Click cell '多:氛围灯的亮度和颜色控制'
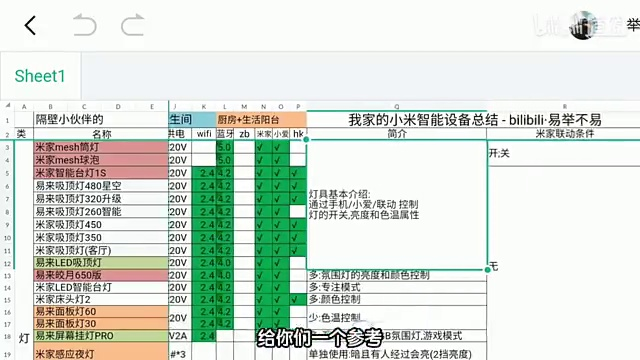This screenshot has width=640, height=360. coord(397,275)
